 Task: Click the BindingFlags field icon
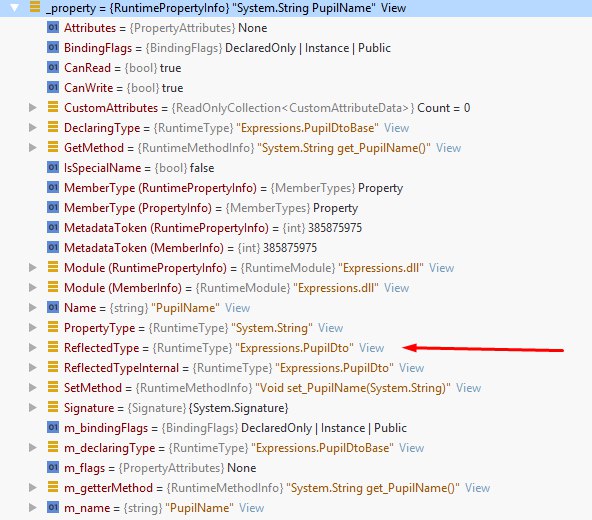53,47
